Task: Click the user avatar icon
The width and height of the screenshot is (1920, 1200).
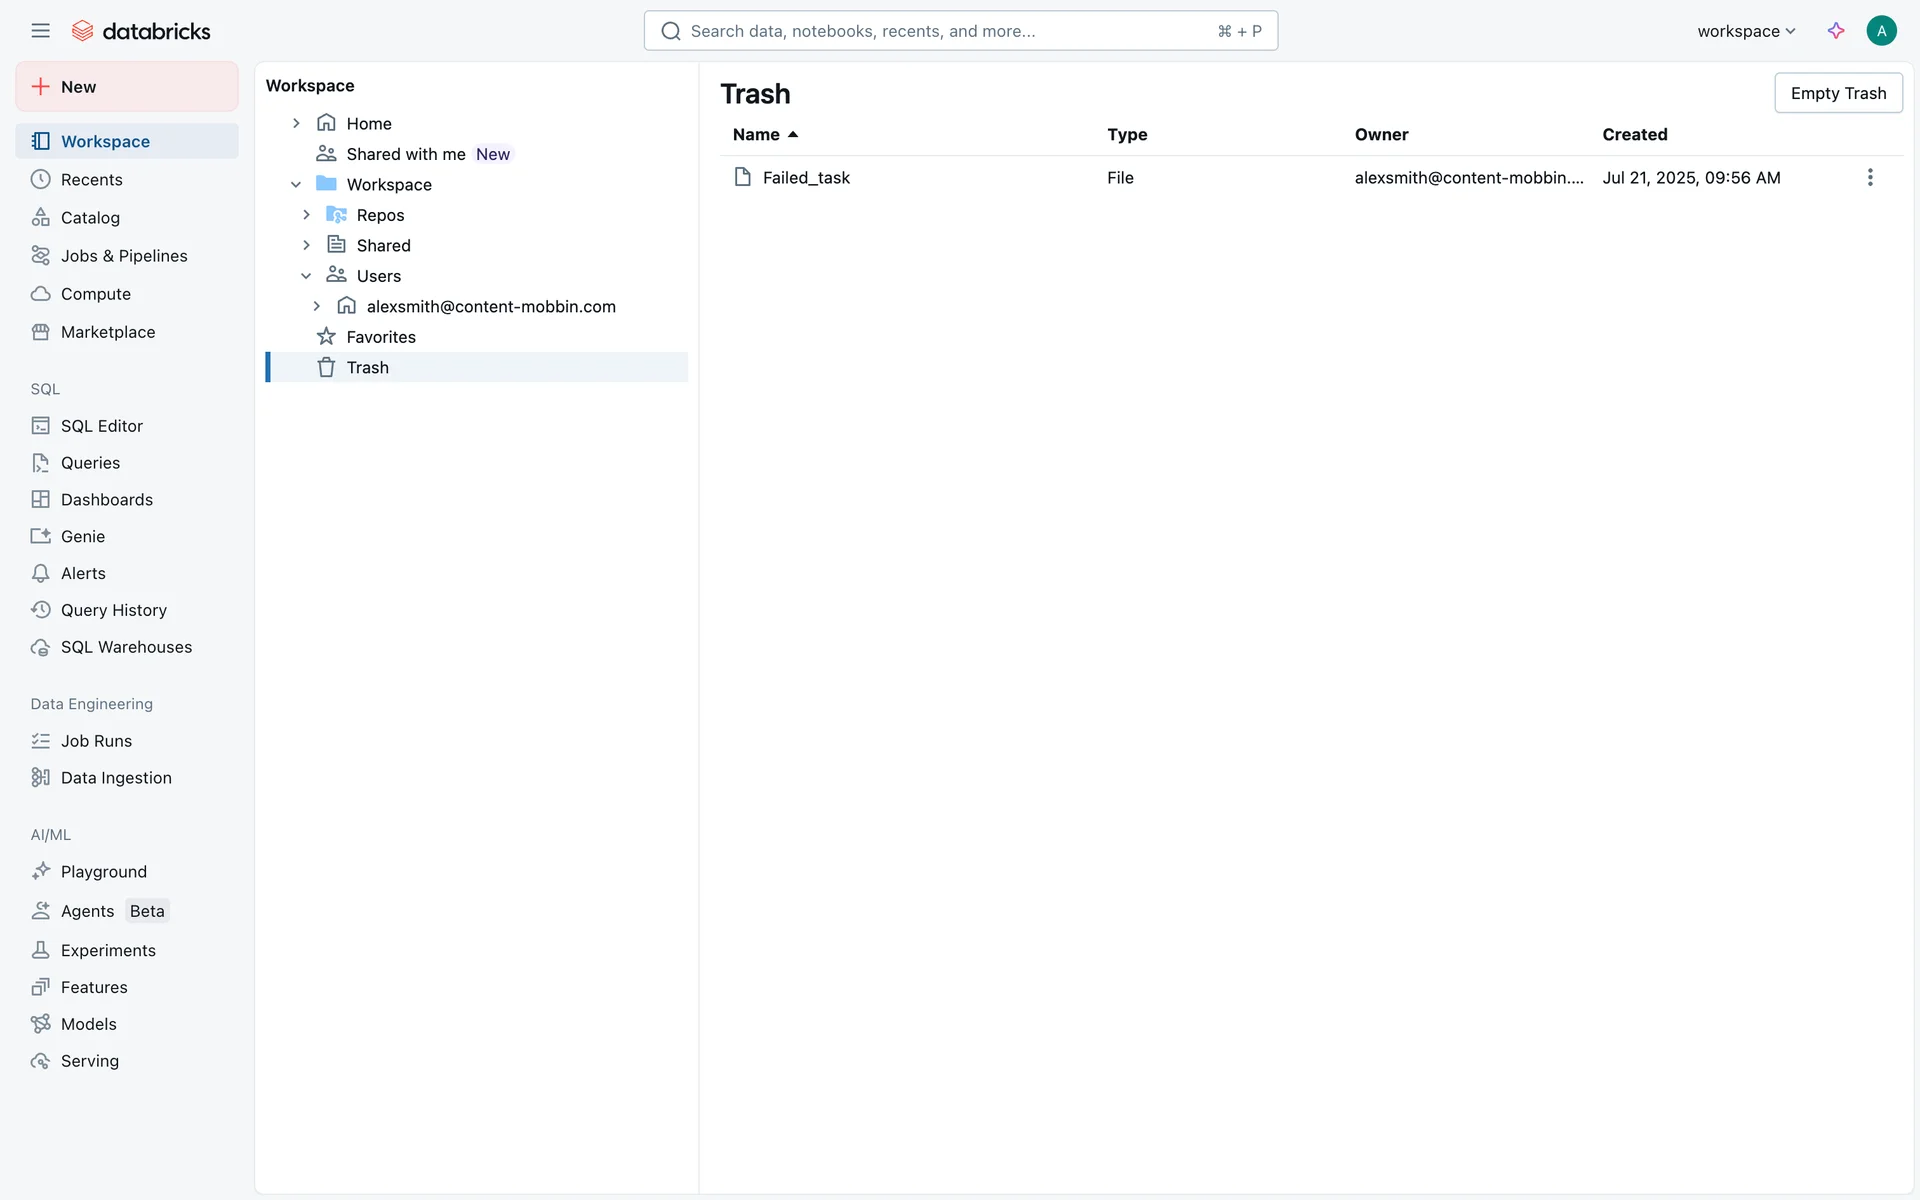Action: [x=1881, y=31]
